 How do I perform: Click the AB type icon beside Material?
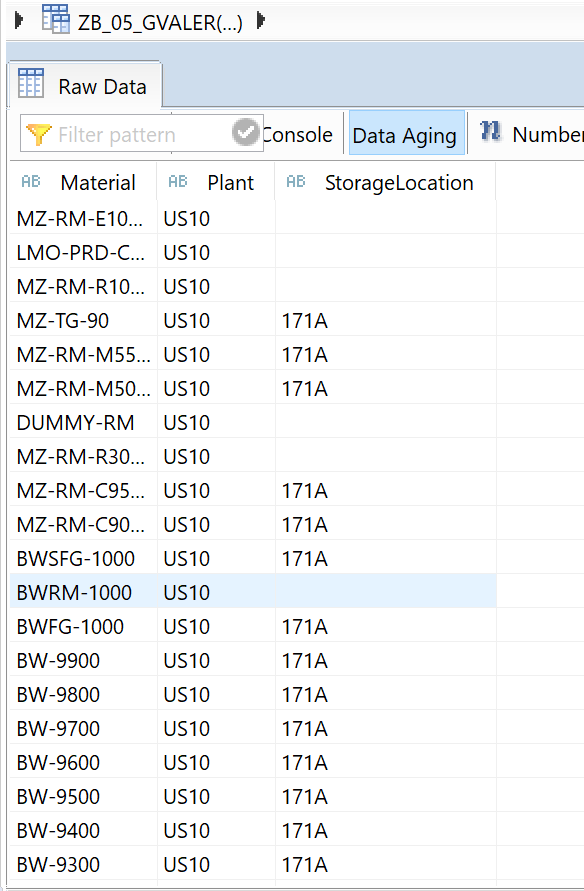click(31, 181)
